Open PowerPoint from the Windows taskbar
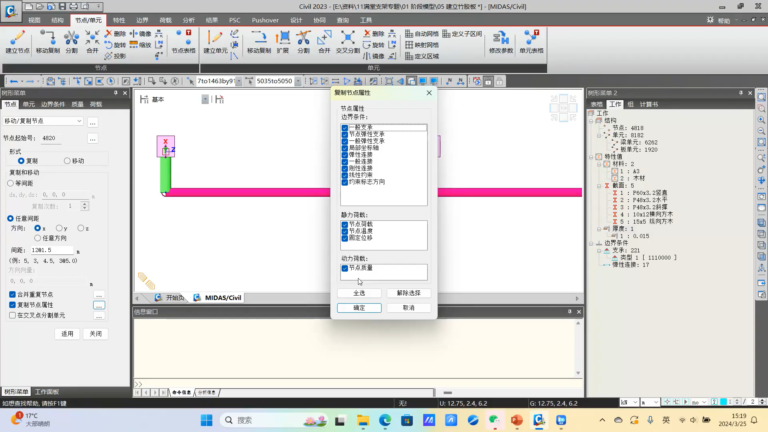The width and height of the screenshot is (768, 432). tap(516, 420)
